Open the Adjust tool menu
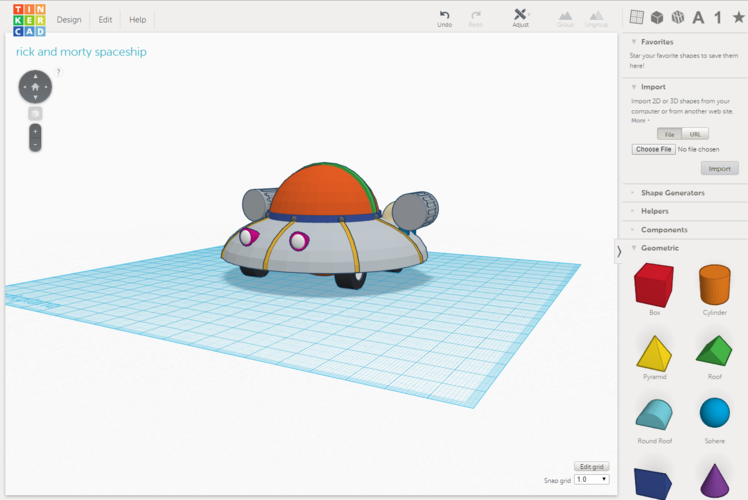748x500 pixels. coord(520,18)
